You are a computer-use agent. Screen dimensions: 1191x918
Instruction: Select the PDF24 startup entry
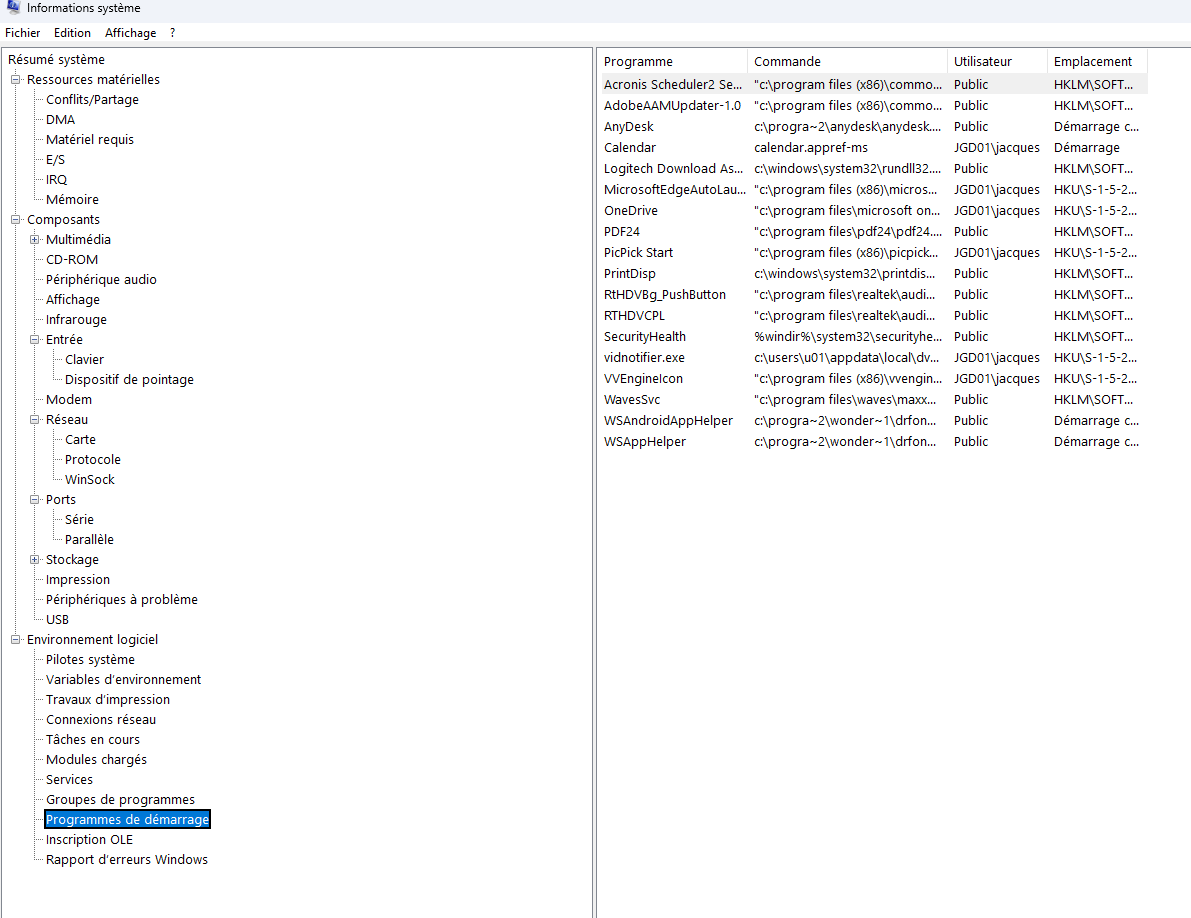pos(874,232)
